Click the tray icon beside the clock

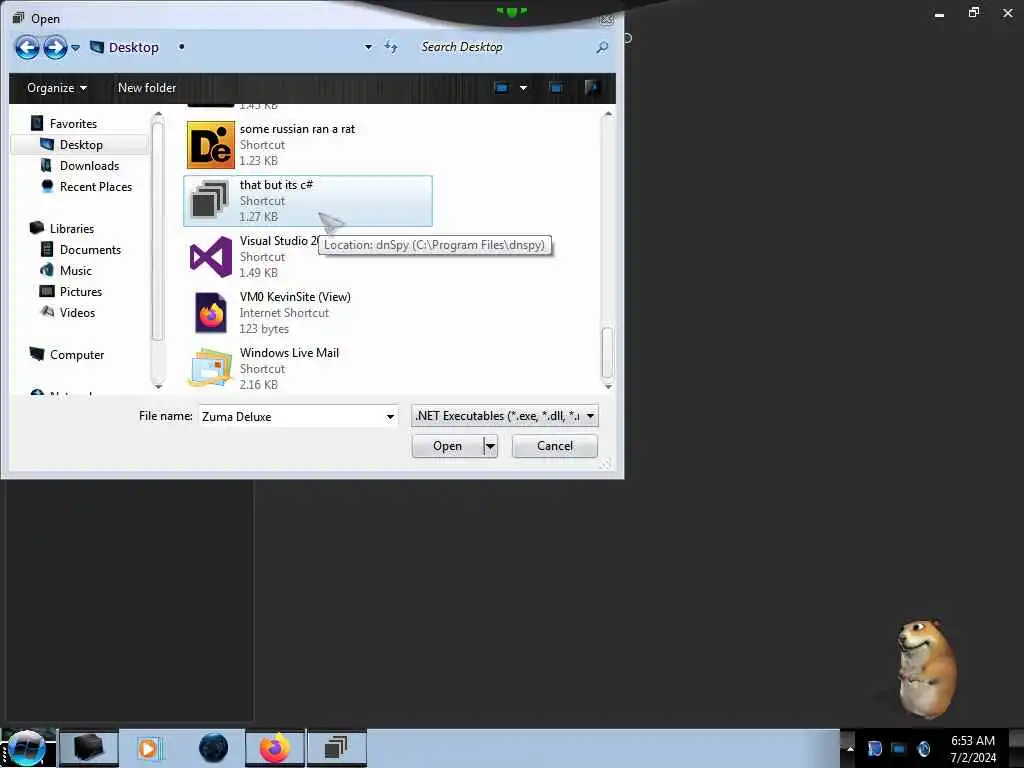point(923,748)
